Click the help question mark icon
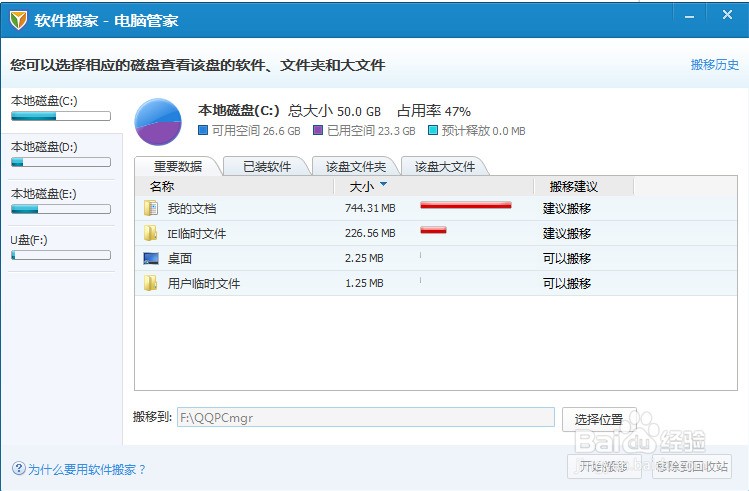Image resolution: width=749 pixels, height=491 pixels. 18,468
